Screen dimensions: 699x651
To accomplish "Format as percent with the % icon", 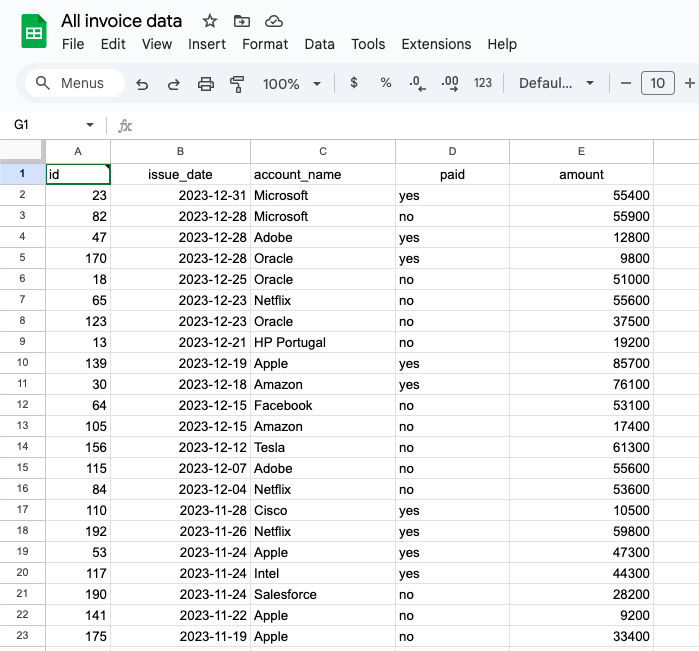I will [386, 82].
